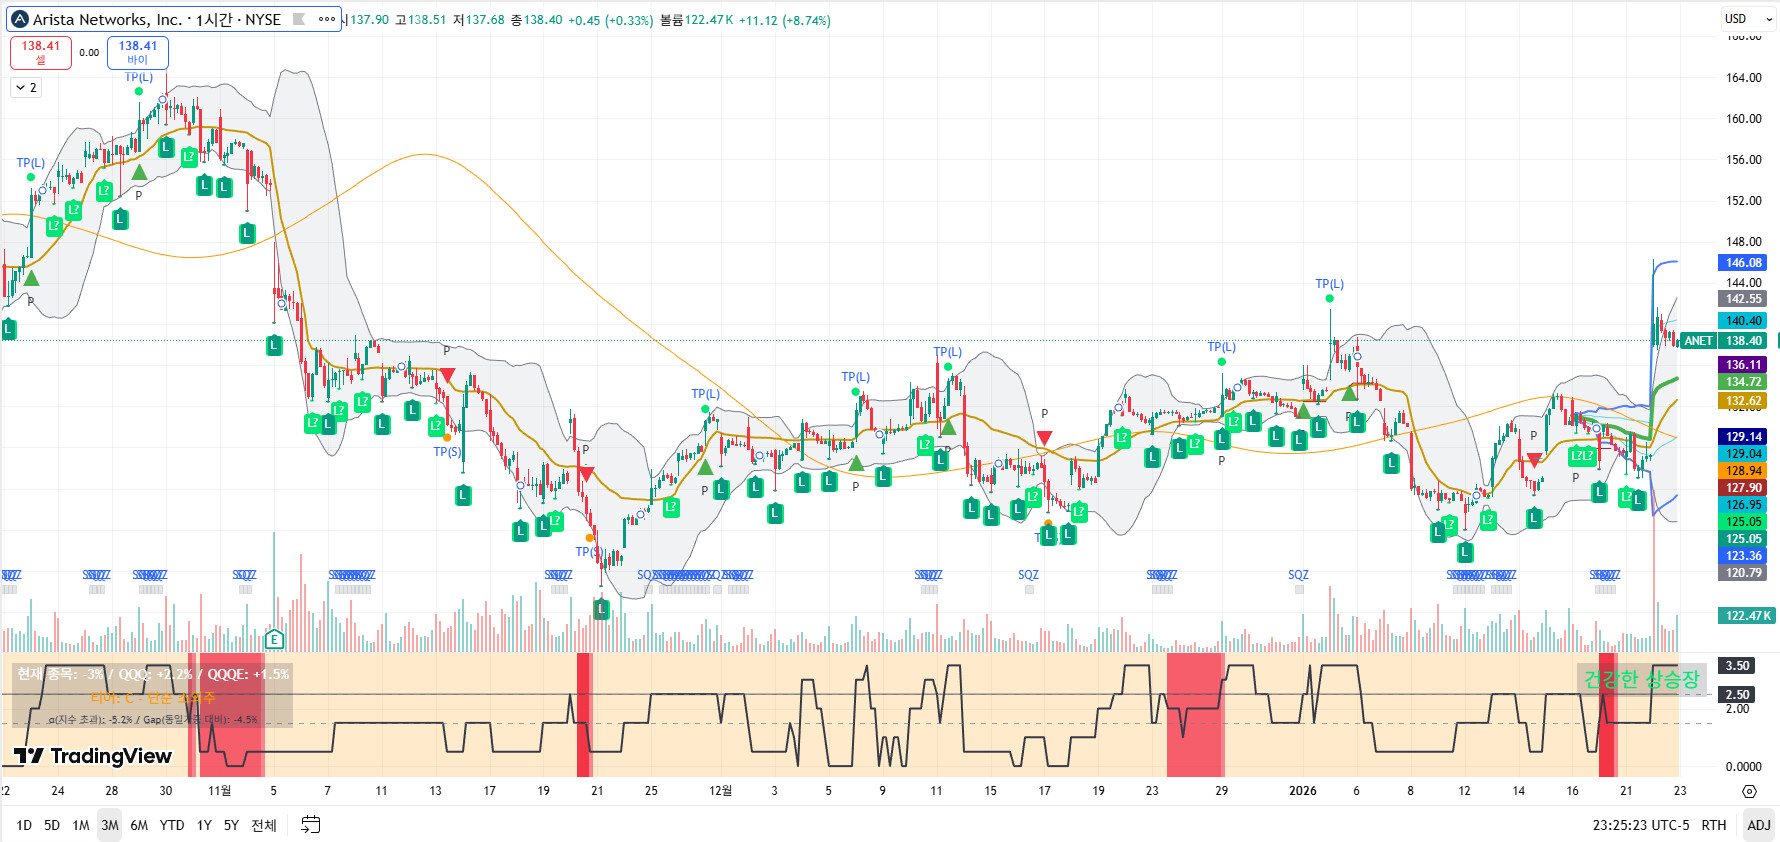Select the 3M time range

(x=110, y=825)
